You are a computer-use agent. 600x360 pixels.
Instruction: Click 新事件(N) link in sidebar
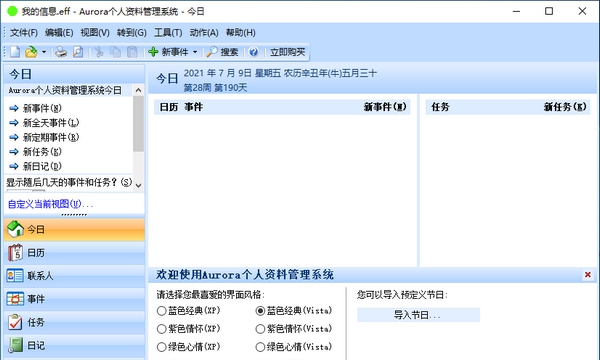42,108
